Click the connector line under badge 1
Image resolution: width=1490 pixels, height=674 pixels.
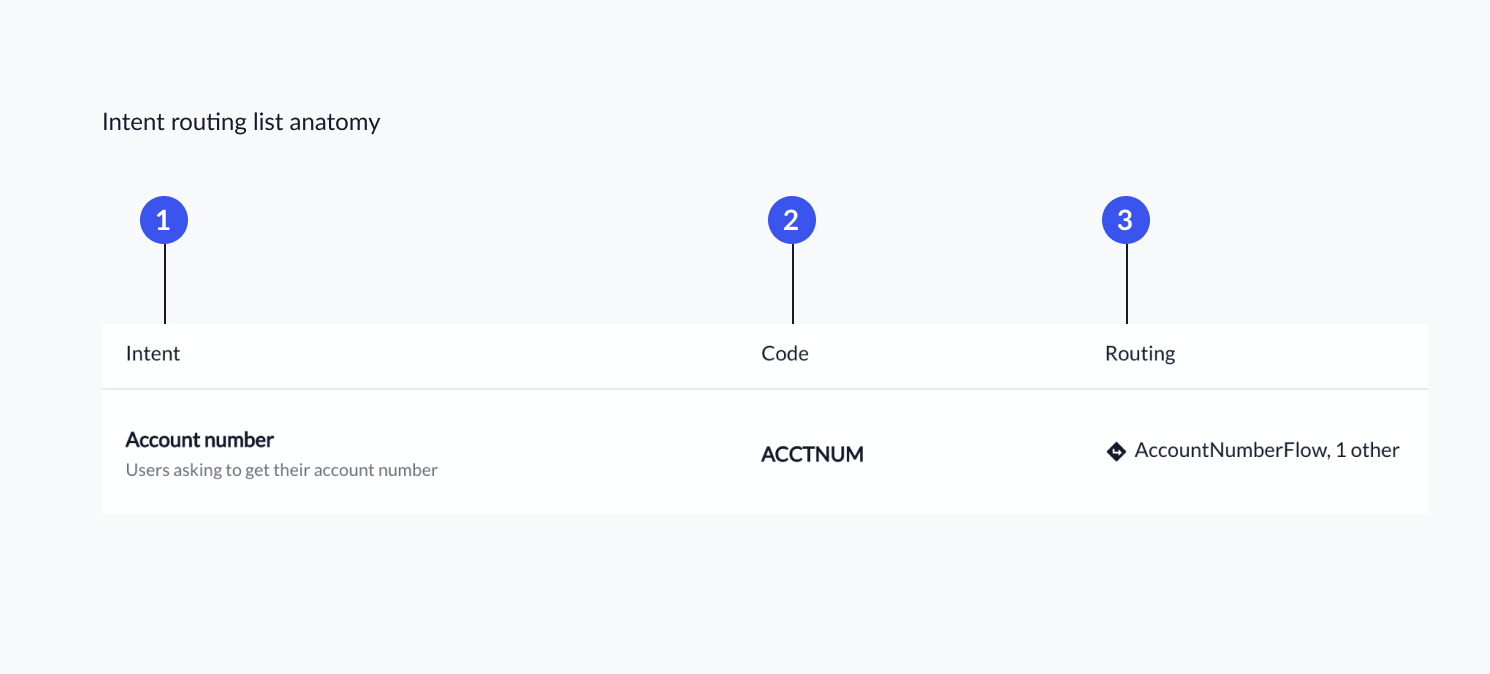pos(164,284)
